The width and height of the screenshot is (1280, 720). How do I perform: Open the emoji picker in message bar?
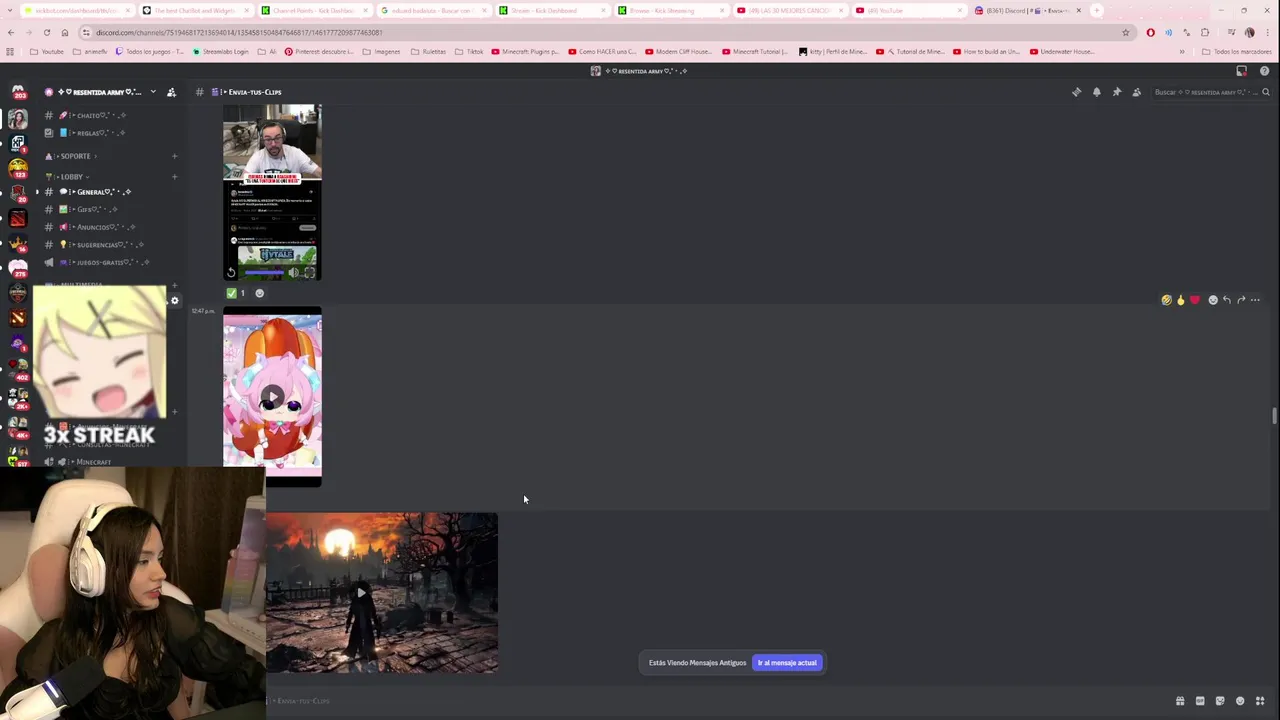click(x=1240, y=701)
